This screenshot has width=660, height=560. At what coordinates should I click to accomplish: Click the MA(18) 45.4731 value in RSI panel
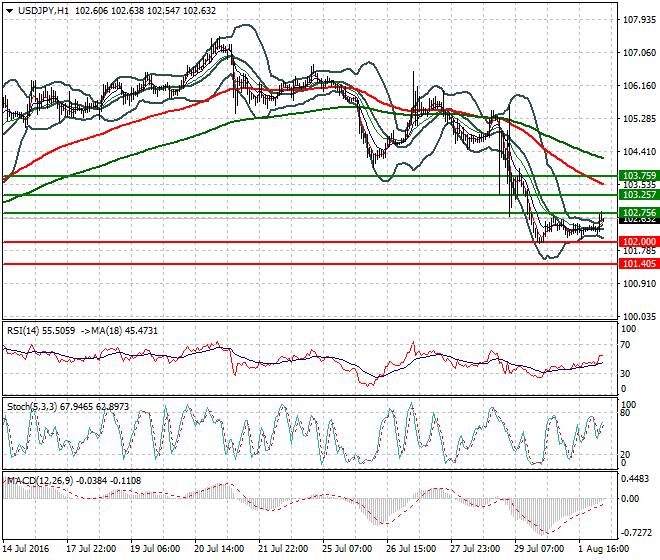pyautogui.click(x=119, y=331)
